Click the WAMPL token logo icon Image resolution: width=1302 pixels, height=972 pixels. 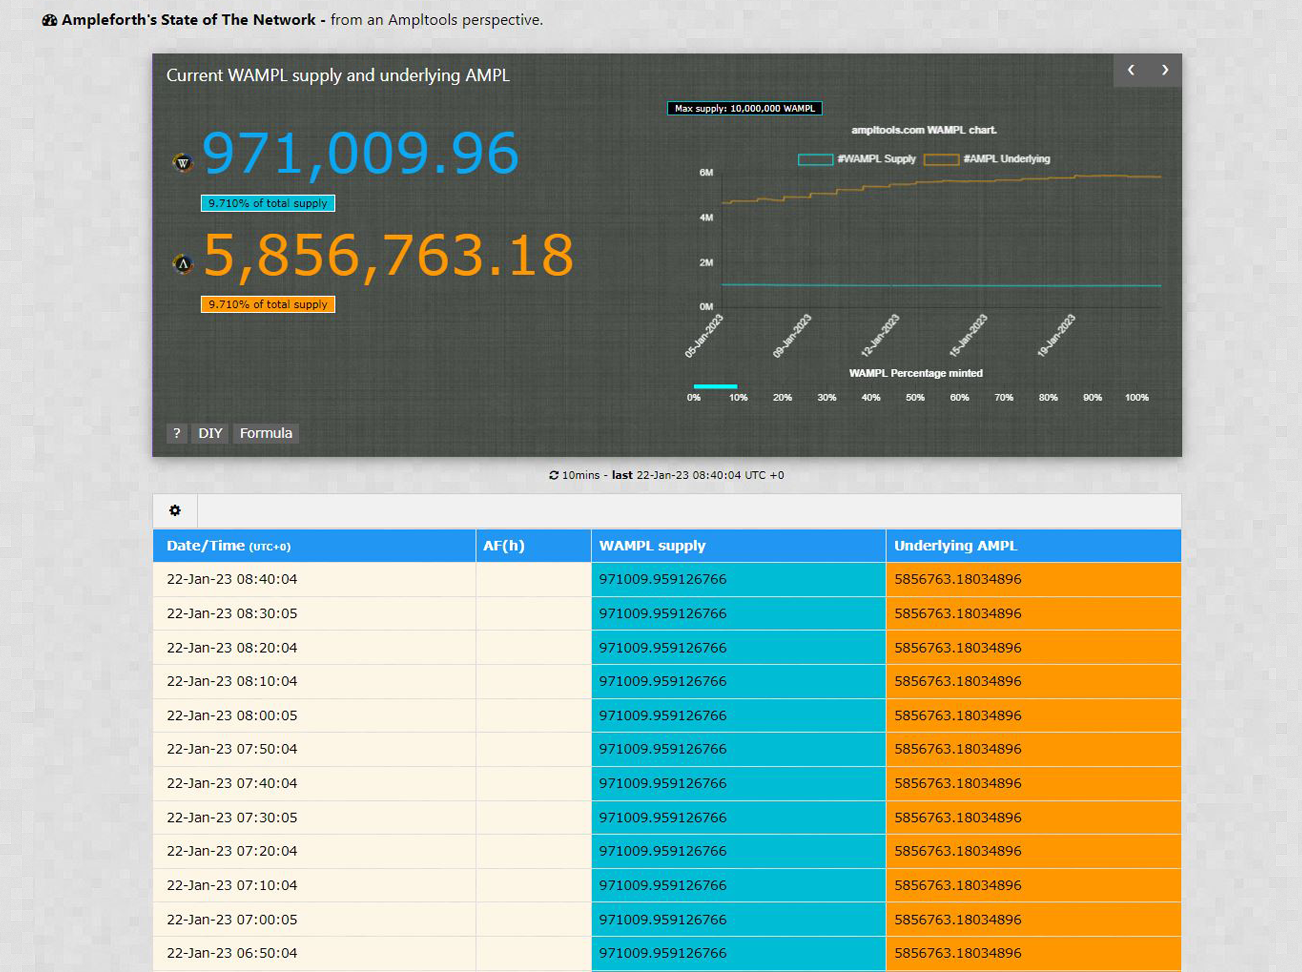click(183, 163)
